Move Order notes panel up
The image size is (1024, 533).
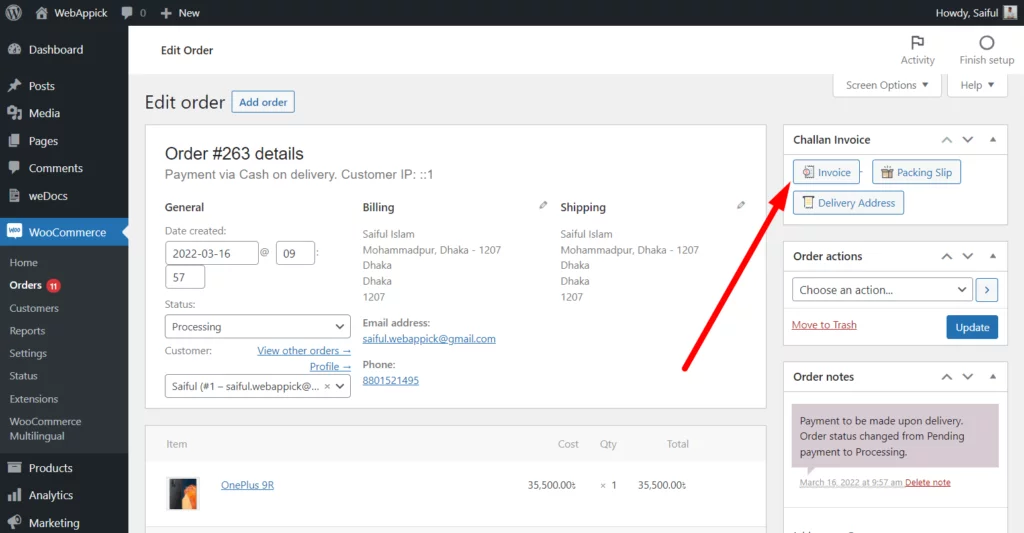[x=946, y=377]
